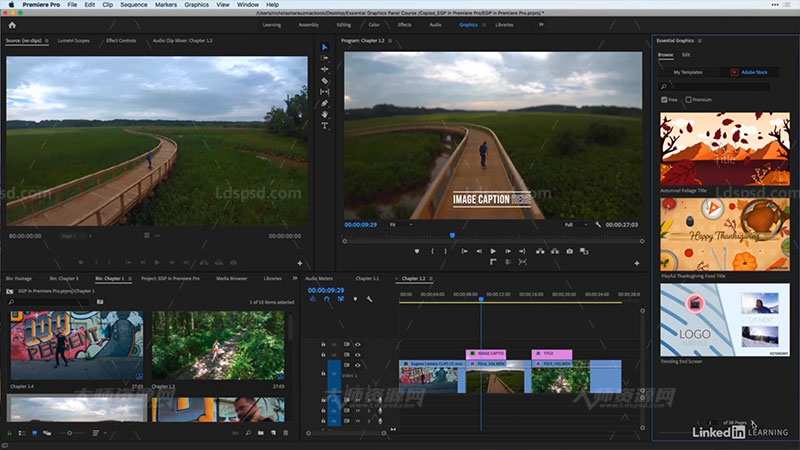Switch to Edit tab in Essential Graphics
Image resolution: width=800 pixels, height=450 pixels.
686,55
